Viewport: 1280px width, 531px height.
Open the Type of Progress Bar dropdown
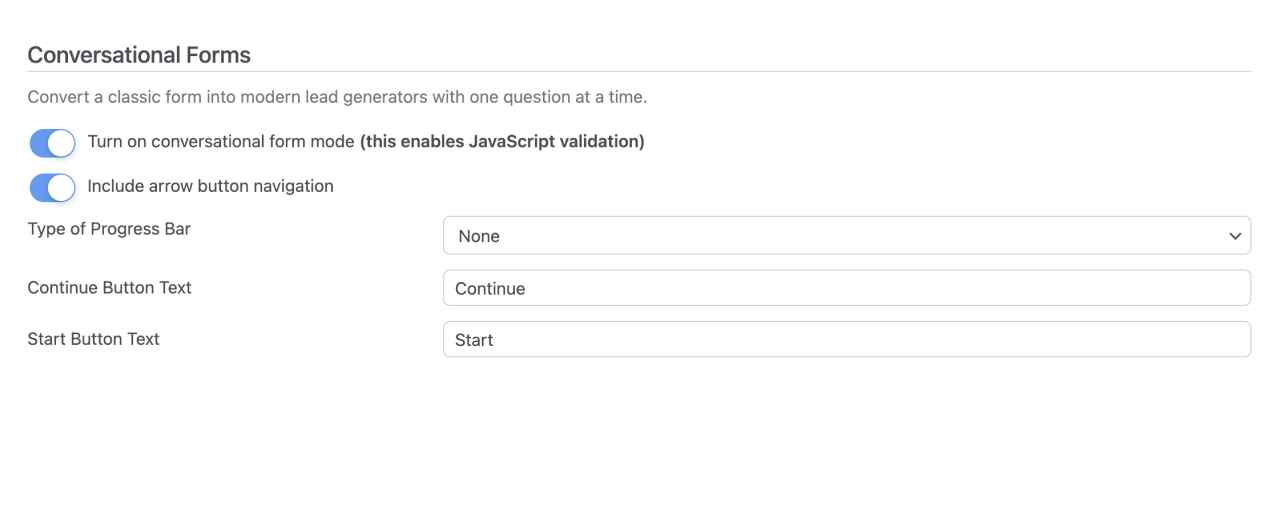coord(846,236)
